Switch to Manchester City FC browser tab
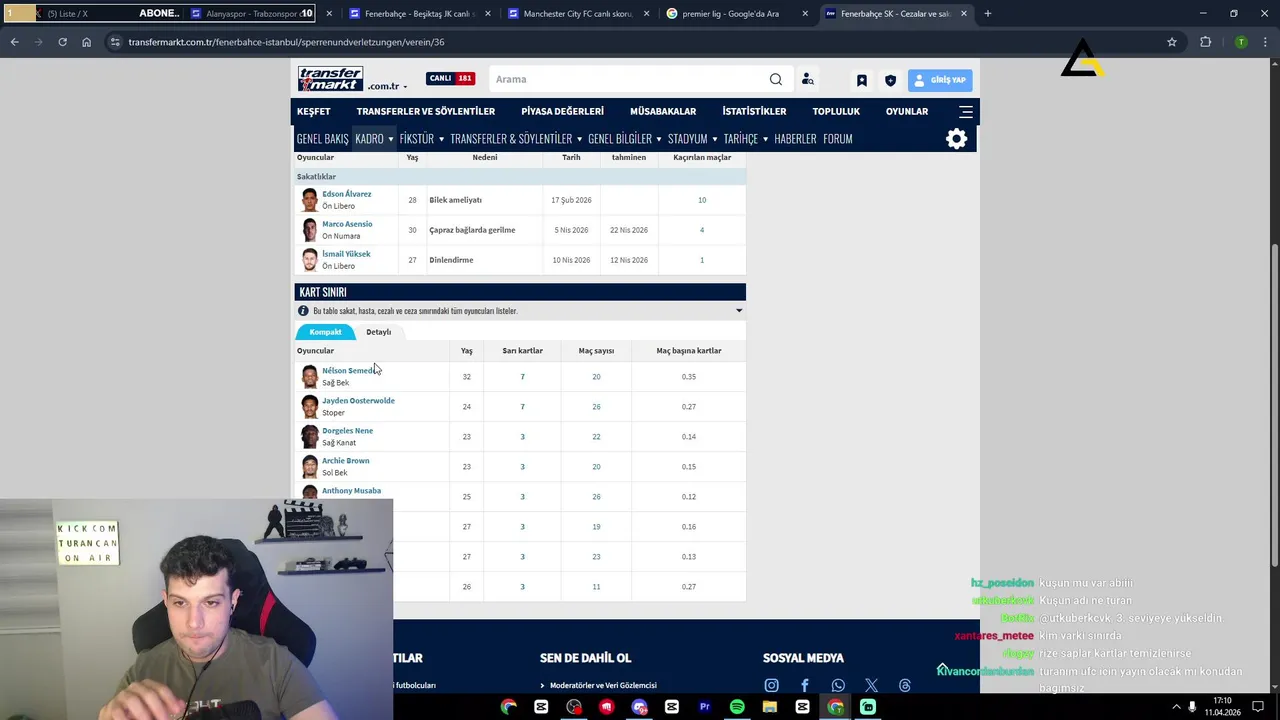The image size is (1280, 720). tap(578, 14)
